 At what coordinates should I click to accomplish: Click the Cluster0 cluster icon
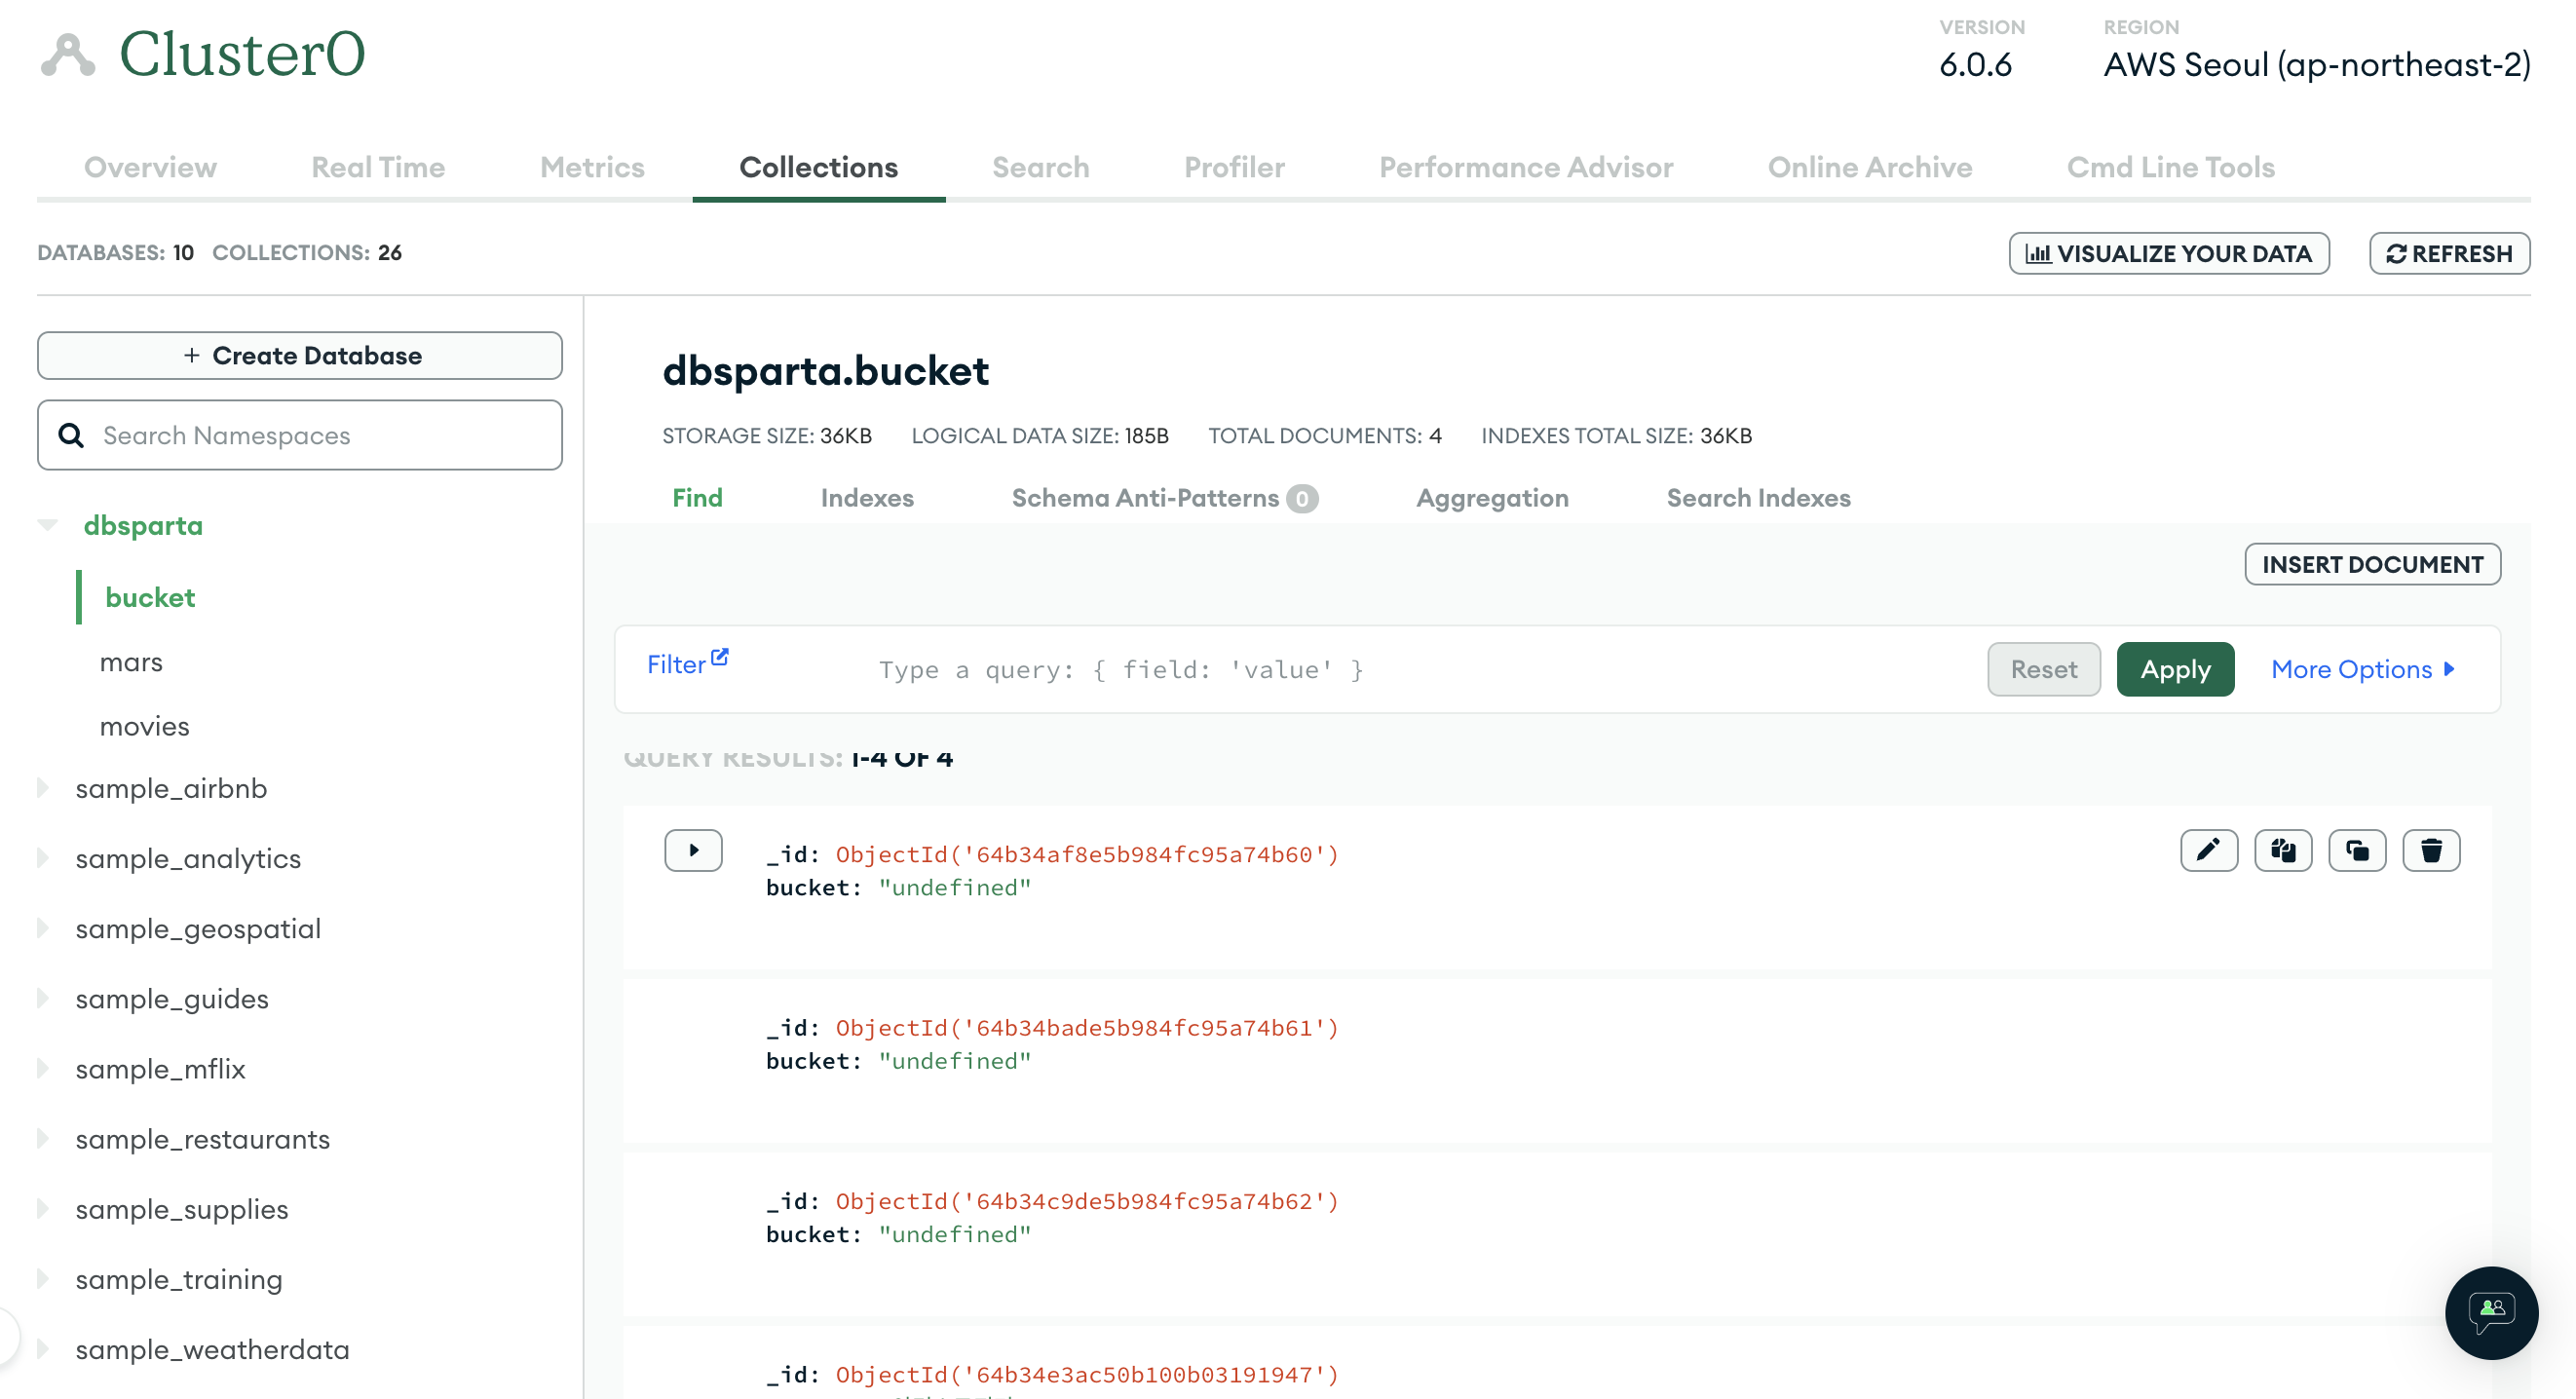coord(68,54)
